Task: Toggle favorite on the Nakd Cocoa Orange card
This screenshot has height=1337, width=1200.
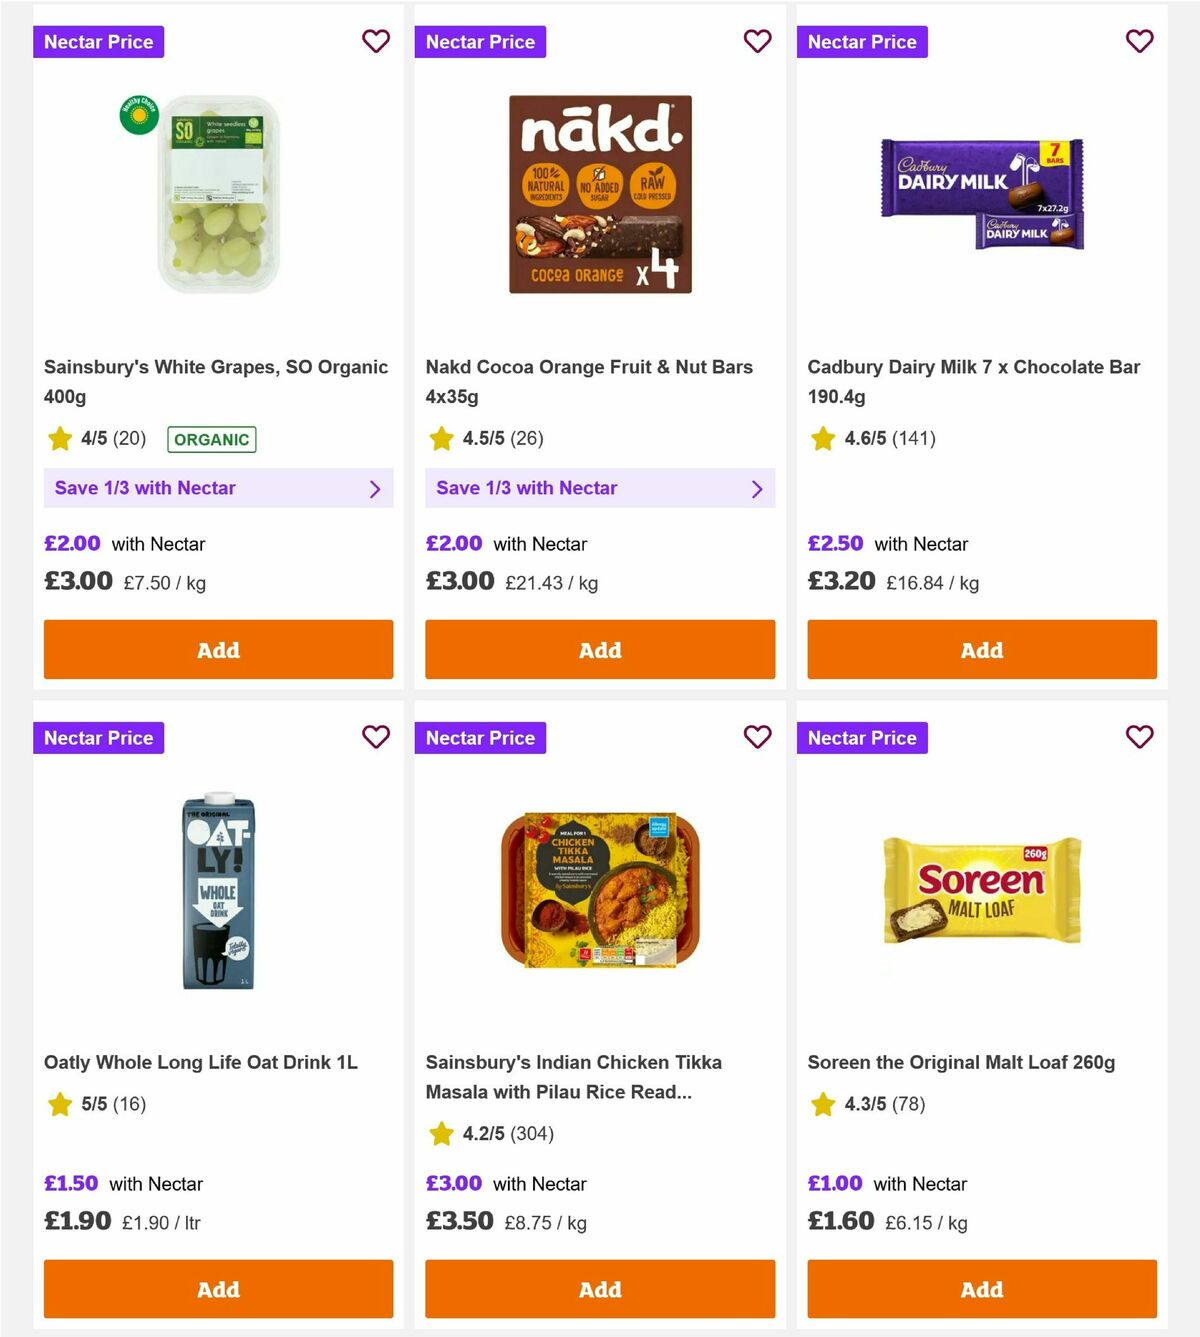Action: [758, 41]
